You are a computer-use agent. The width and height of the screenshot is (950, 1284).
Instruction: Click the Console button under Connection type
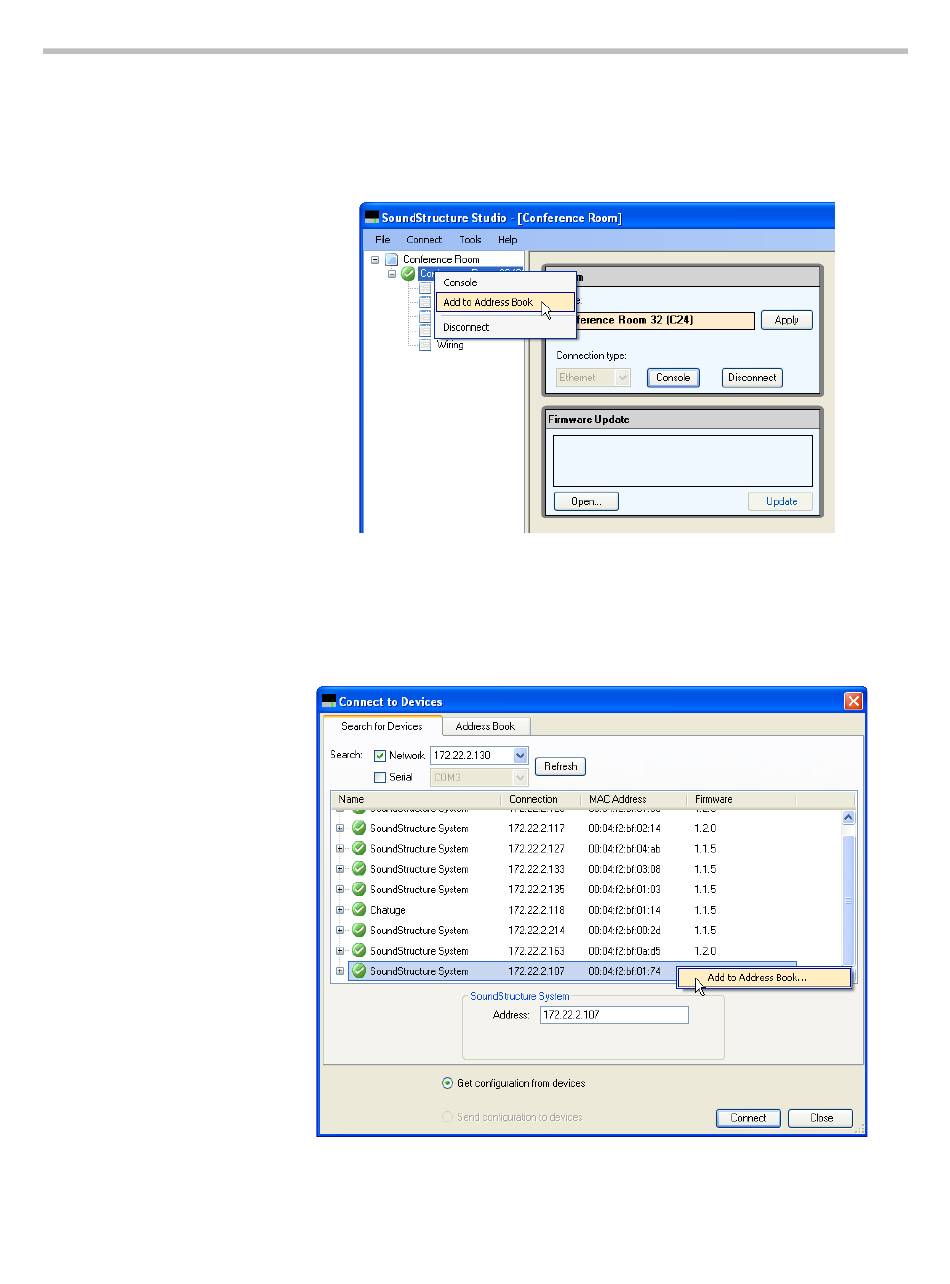[x=673, y=378]
